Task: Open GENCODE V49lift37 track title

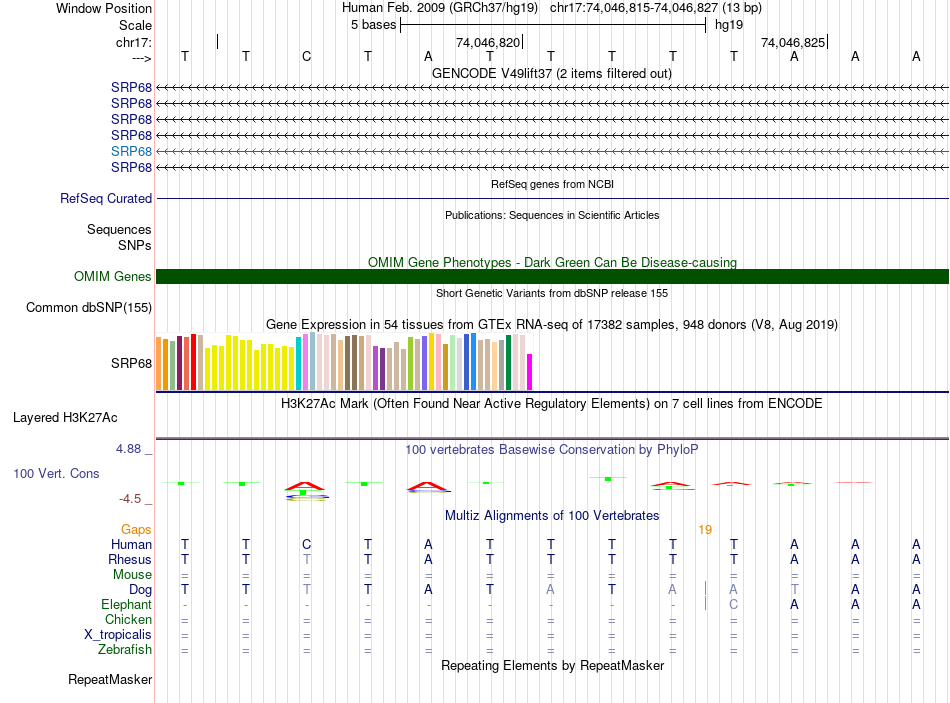Action: [552, 73]
